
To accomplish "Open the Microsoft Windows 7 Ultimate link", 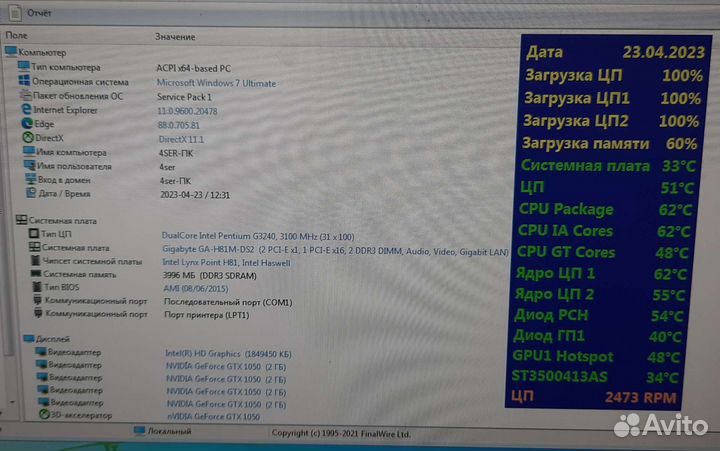I will click(x=216, y=83).
